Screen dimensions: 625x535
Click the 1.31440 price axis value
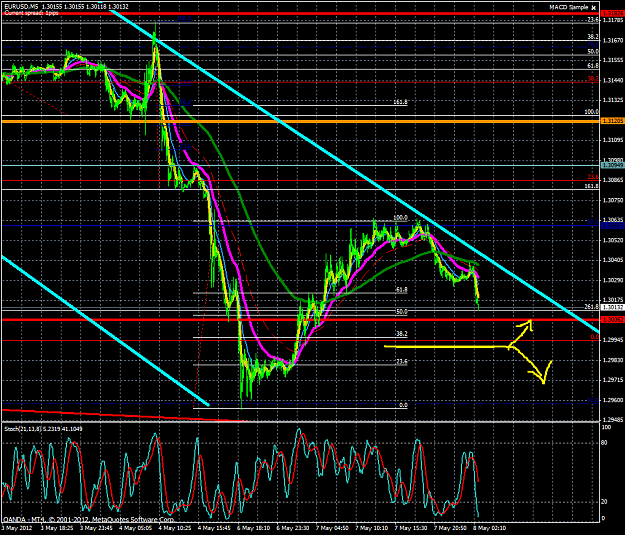(x=613, y=80)
